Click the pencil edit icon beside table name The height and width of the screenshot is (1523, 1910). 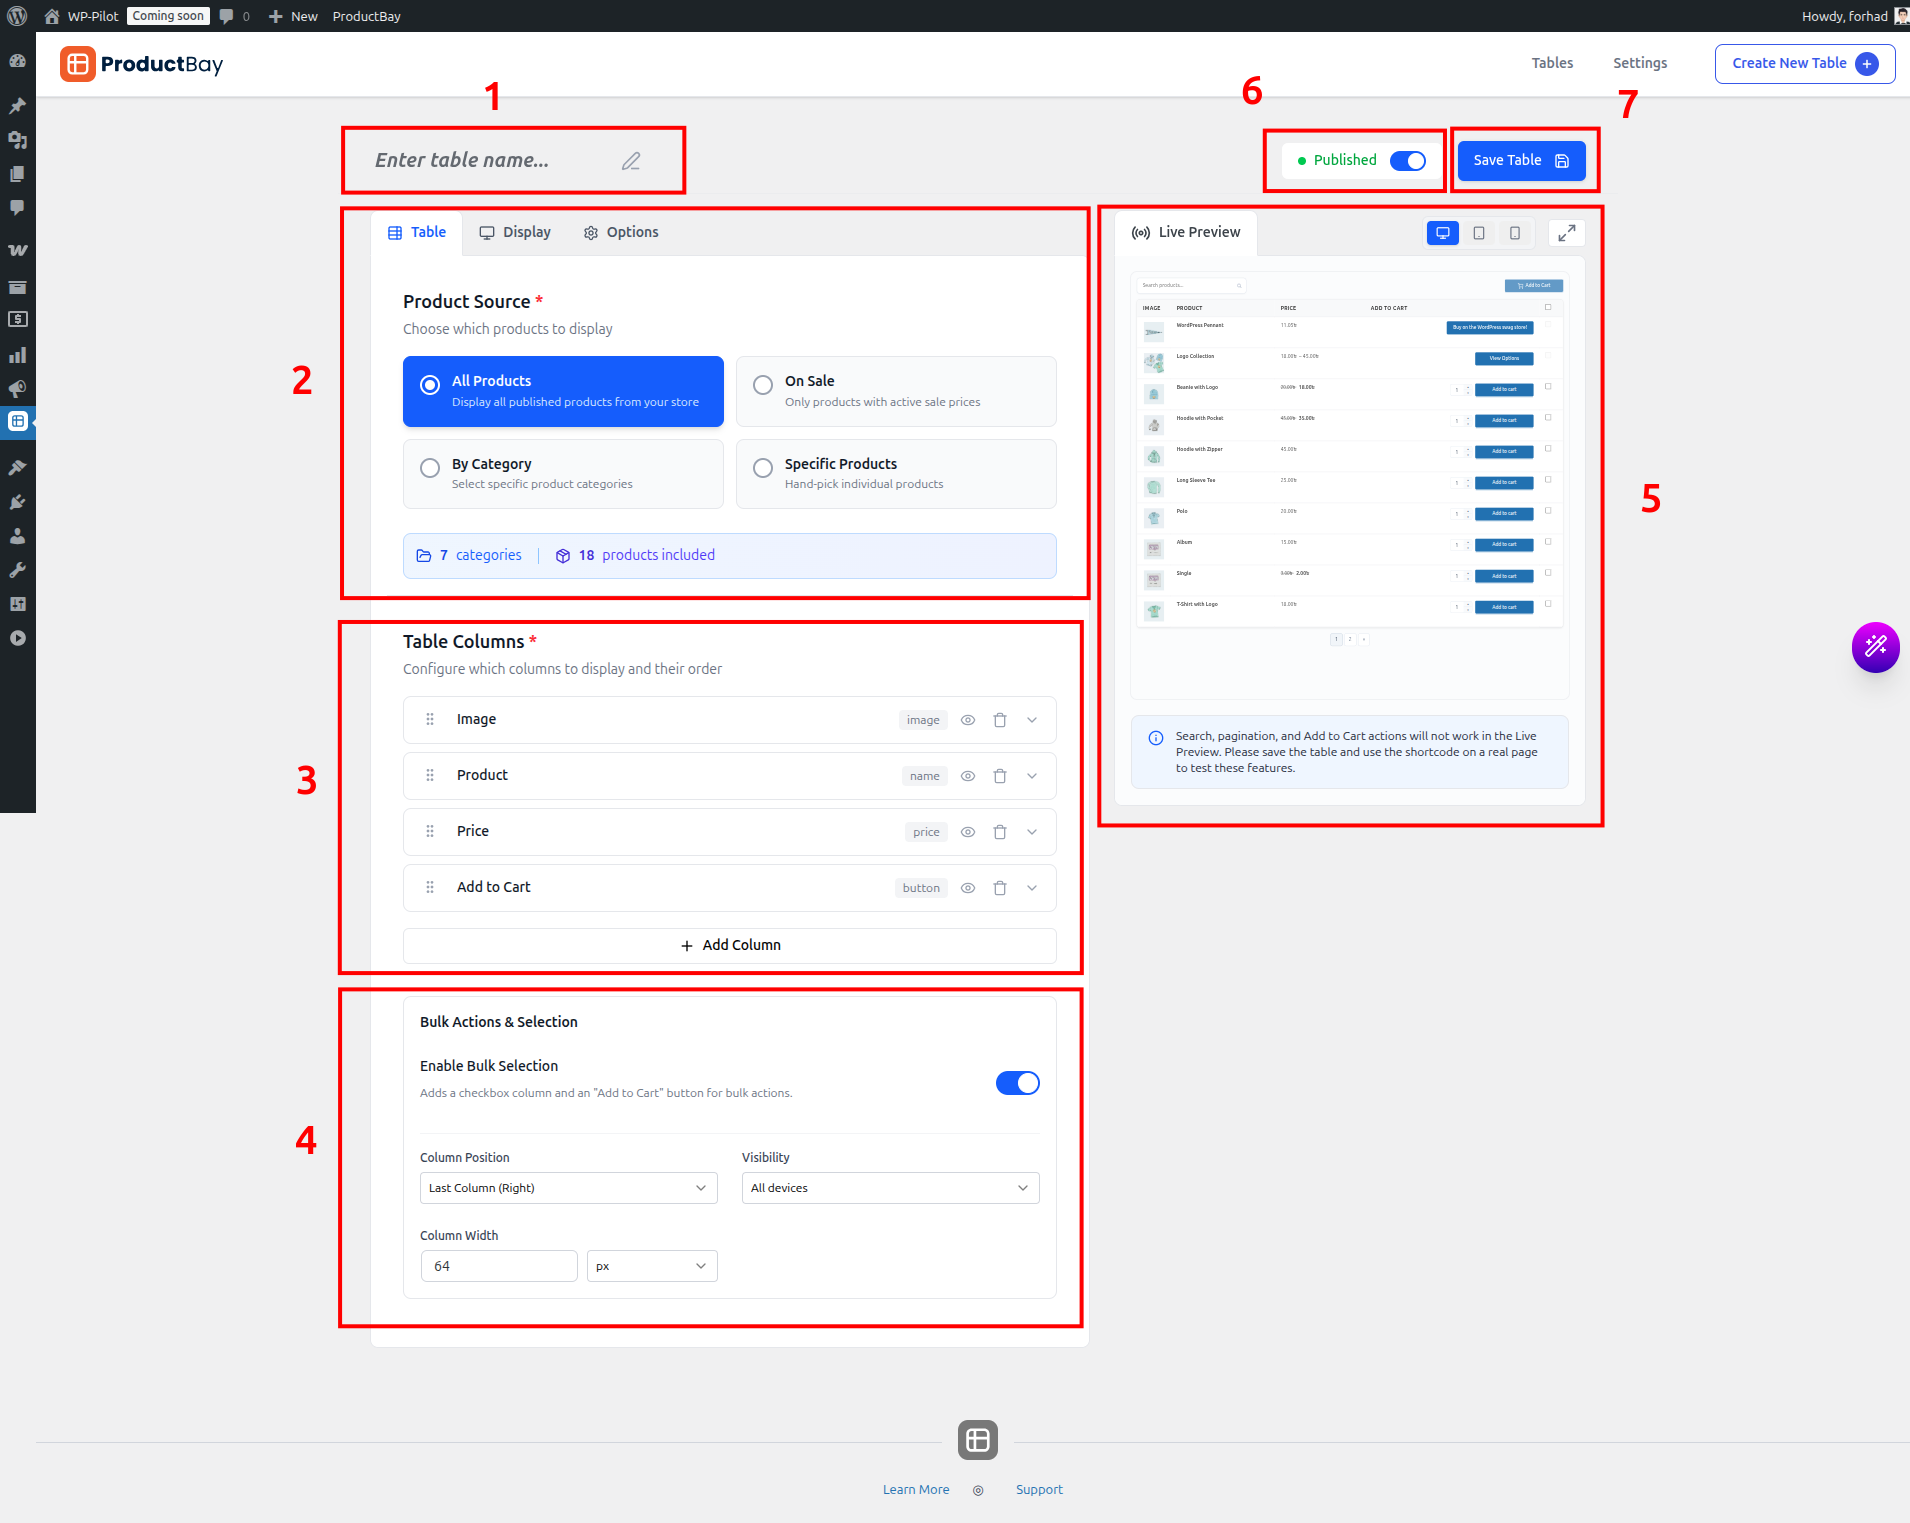click(630, 160)
